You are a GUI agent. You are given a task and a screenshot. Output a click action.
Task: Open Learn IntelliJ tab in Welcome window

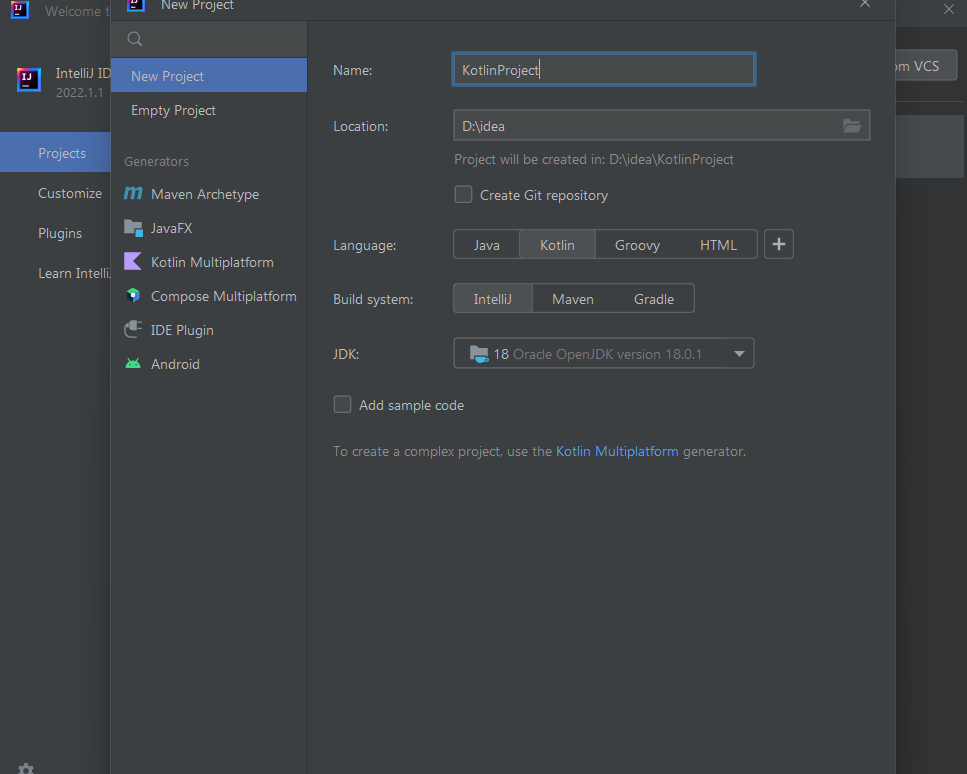(56, 273)
